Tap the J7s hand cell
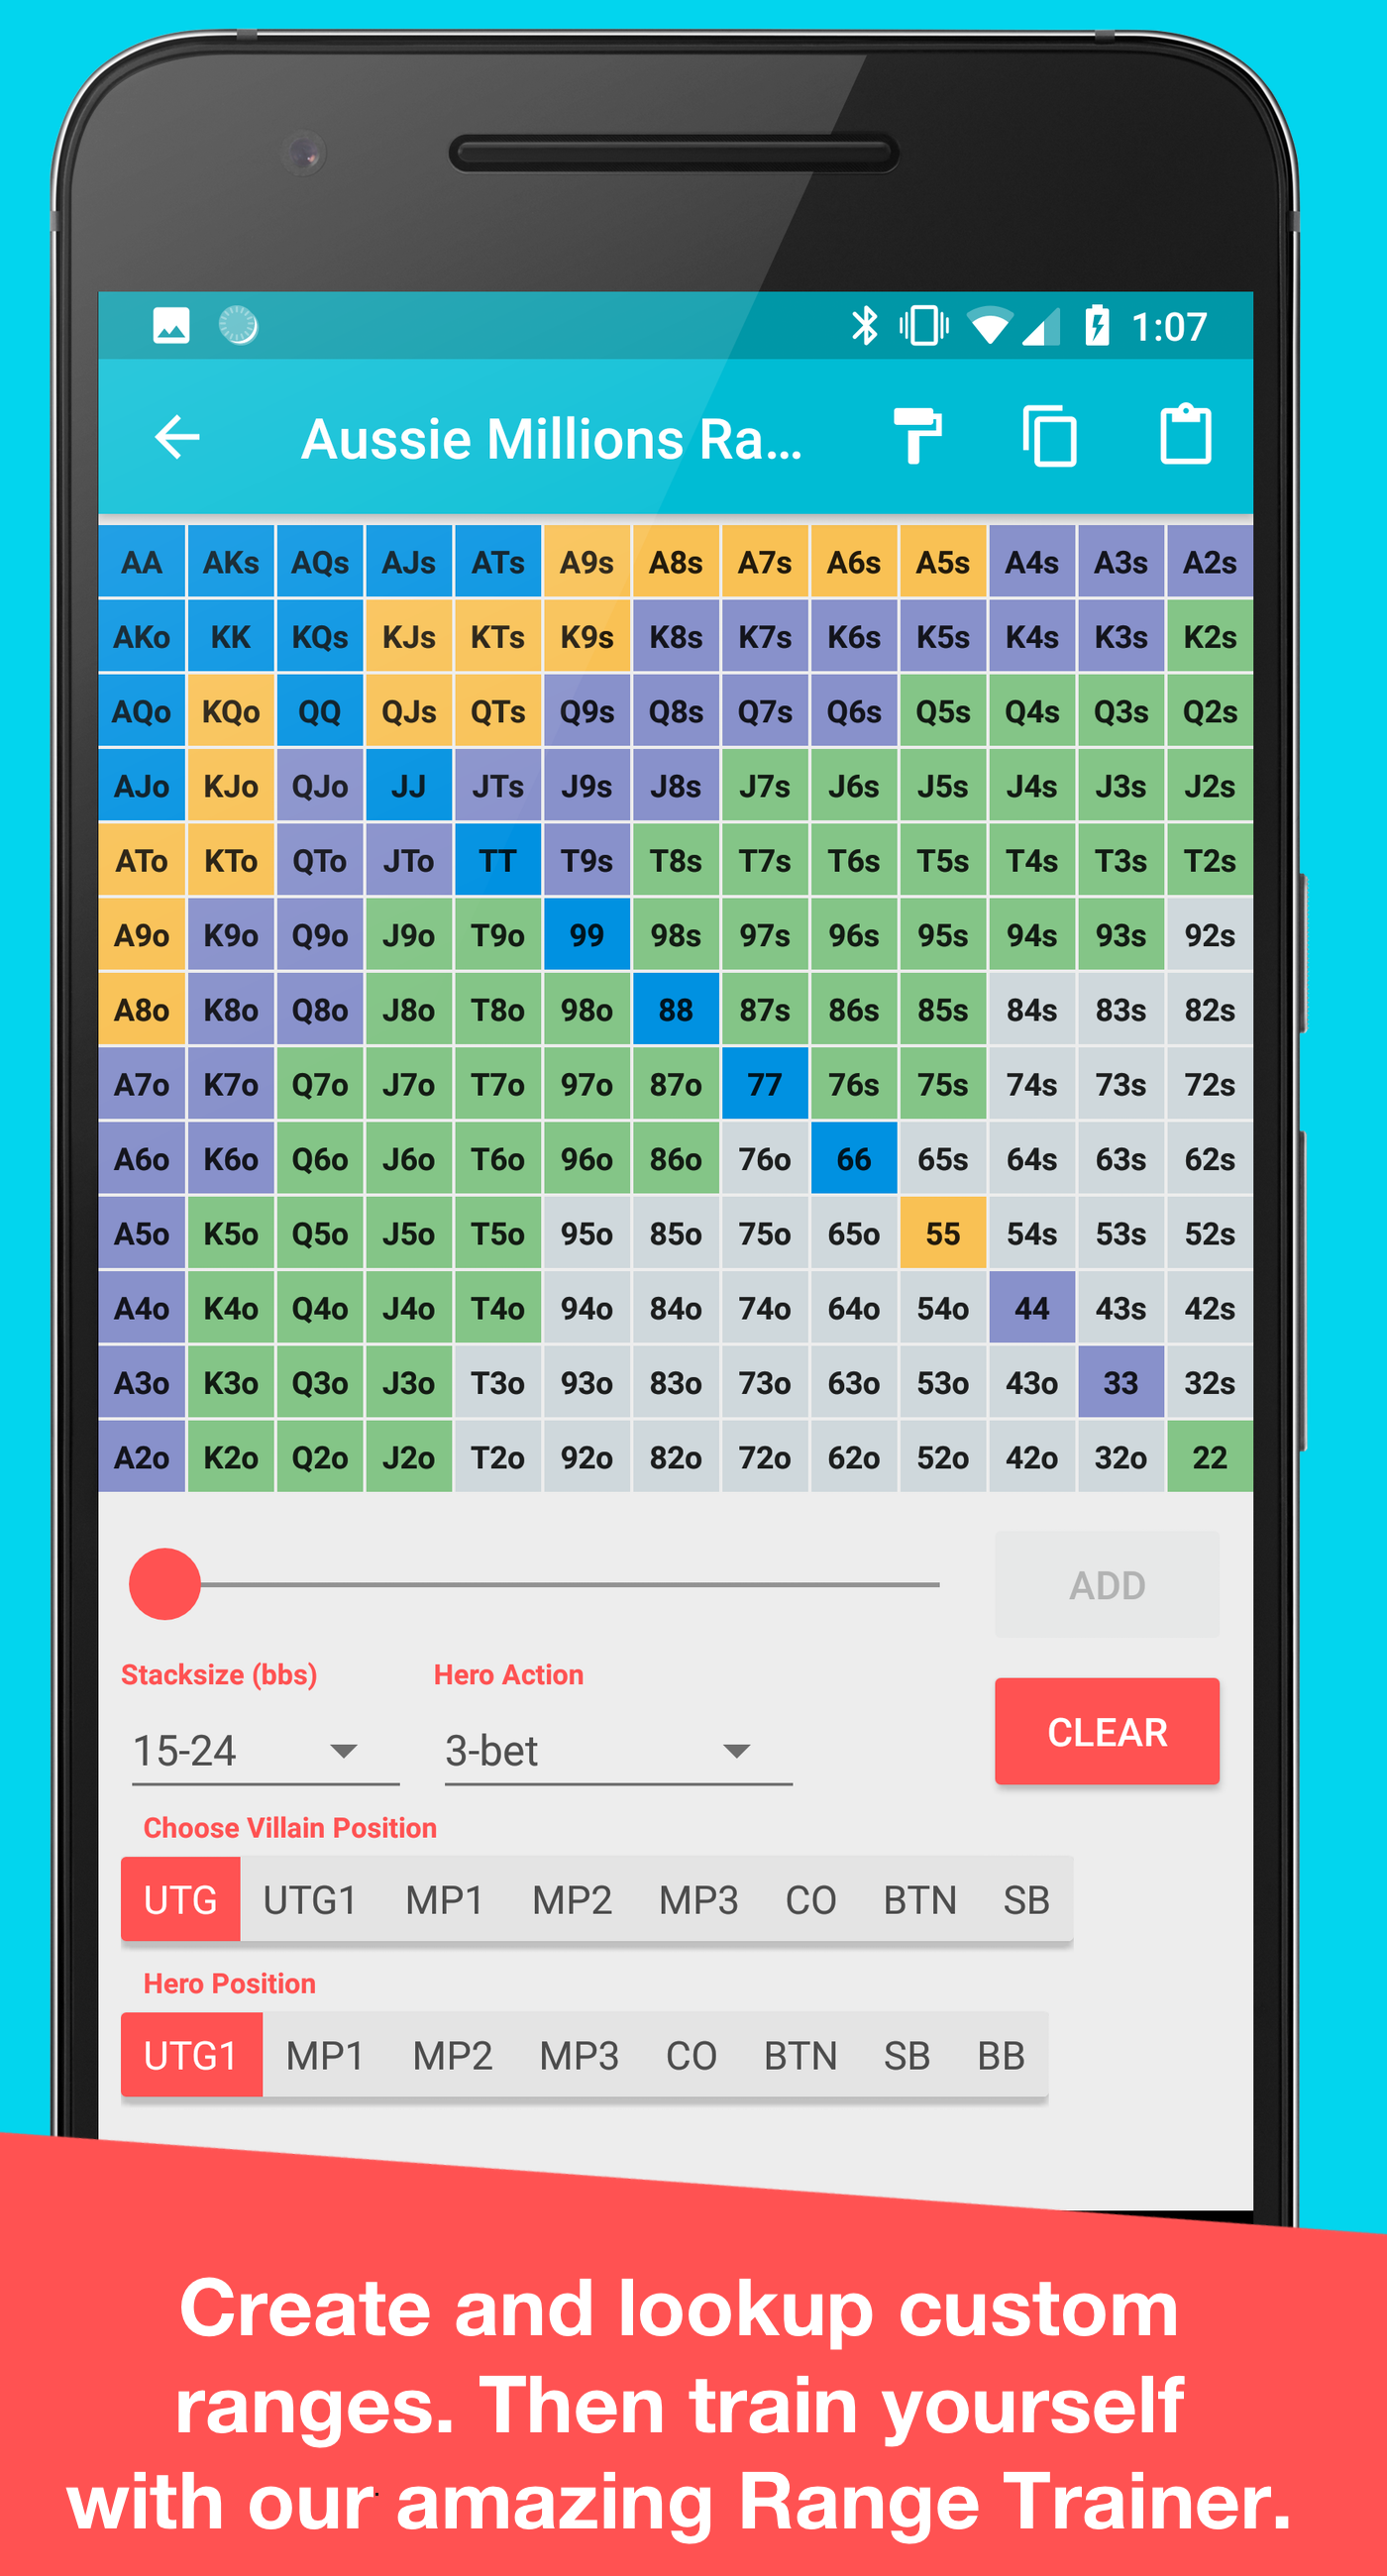 pos(765,786)
